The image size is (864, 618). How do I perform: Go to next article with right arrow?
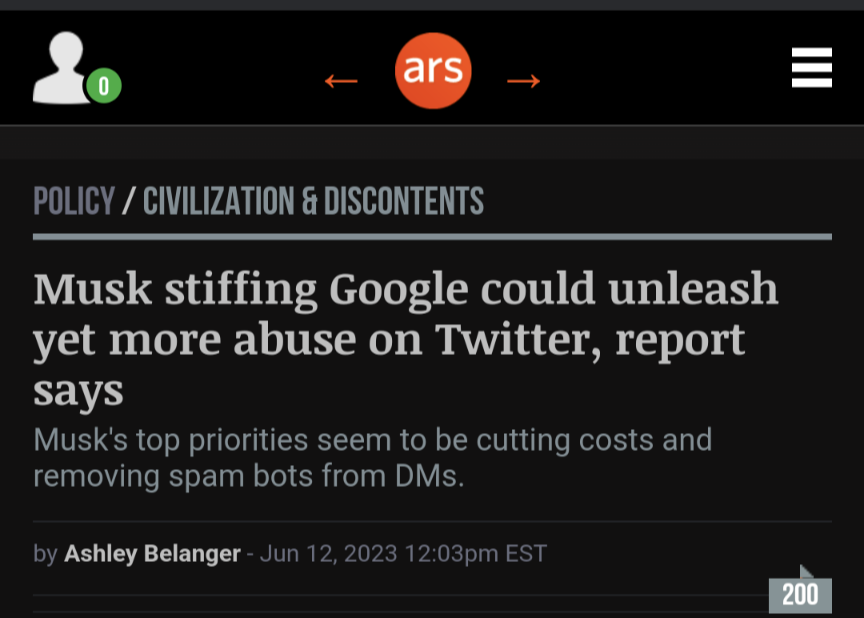point(523,80)
